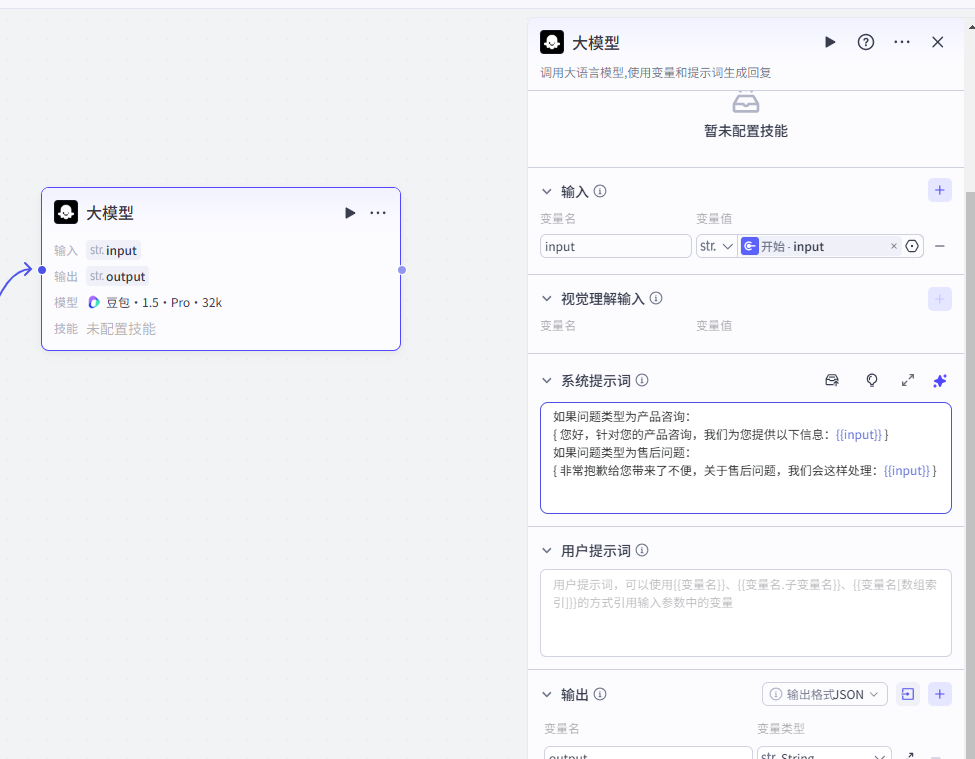Open the str. type dropdown for input variable
The width and height of the screenshot is (975, 759).
716,246
